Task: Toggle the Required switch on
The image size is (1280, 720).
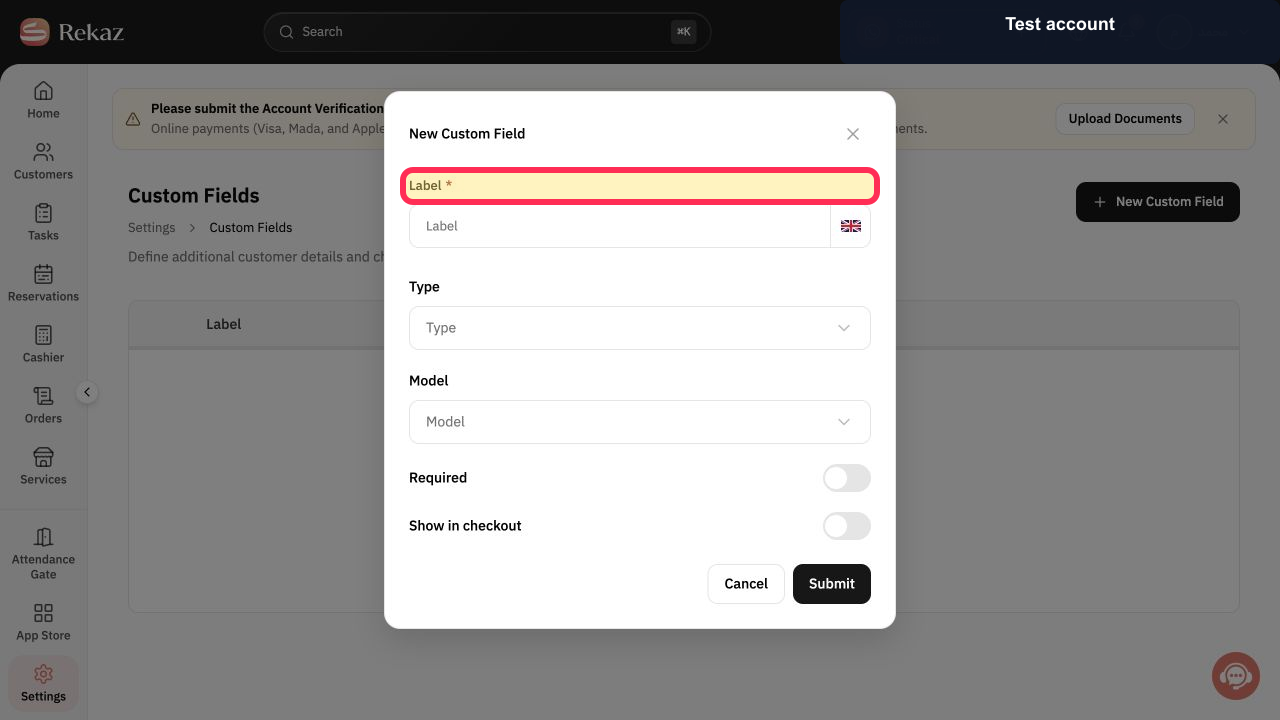Action: (x=847, y=478)
